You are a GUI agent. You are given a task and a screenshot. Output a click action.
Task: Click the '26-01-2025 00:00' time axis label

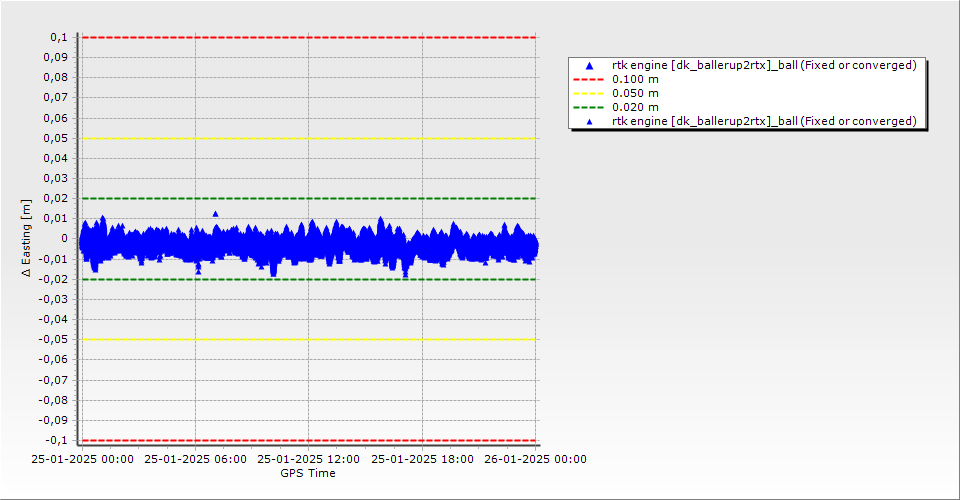click(x=536, y=459)
